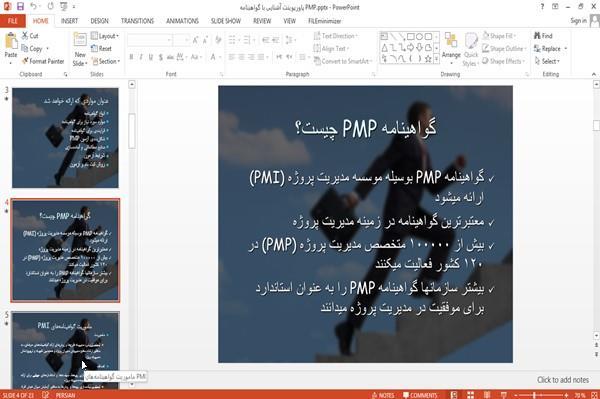Select slide 3 thumbnail in slide panel
Screen dimensions: 600x399
[65, 138]
